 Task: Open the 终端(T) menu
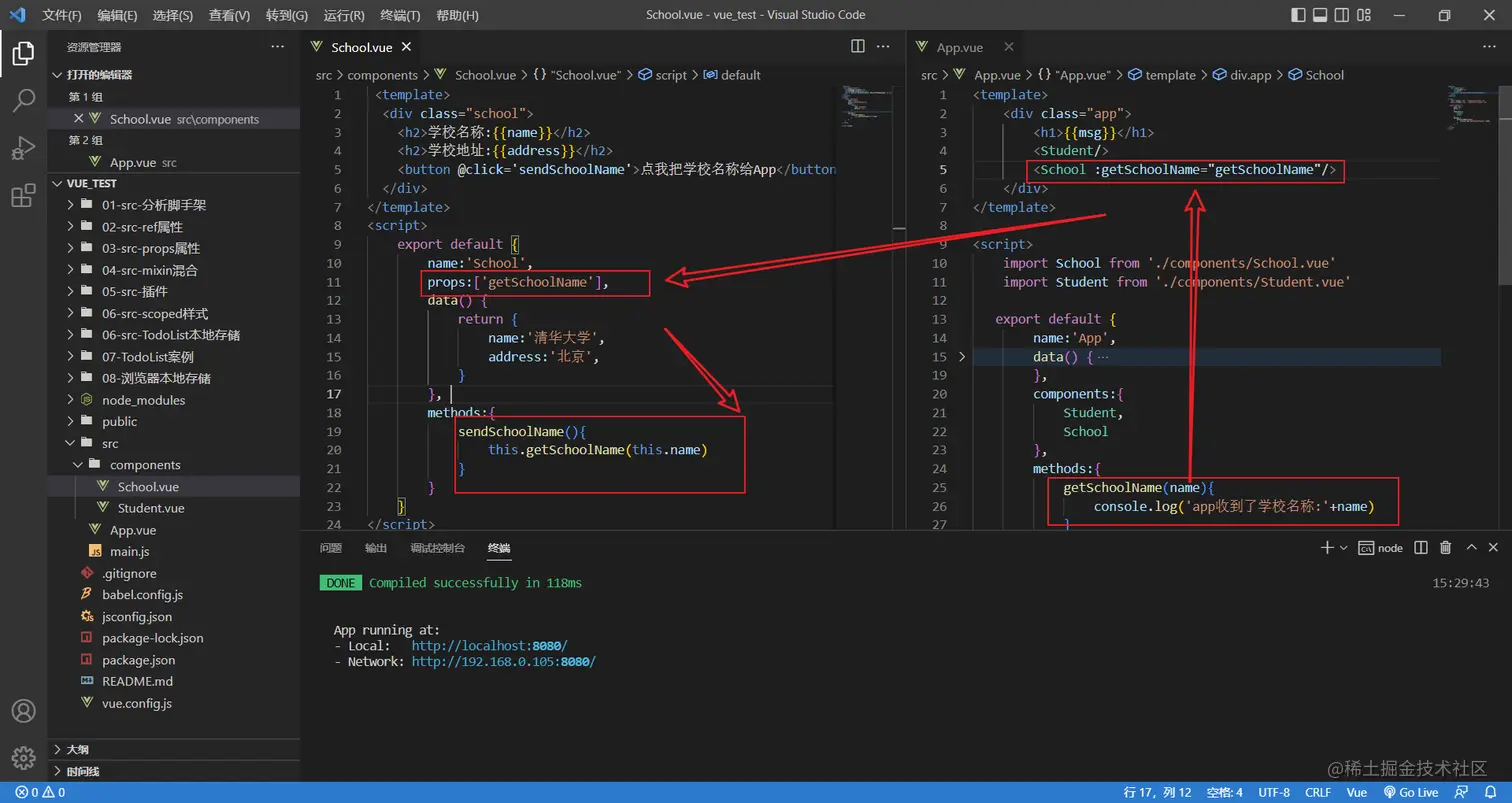(x=401, y=15)
